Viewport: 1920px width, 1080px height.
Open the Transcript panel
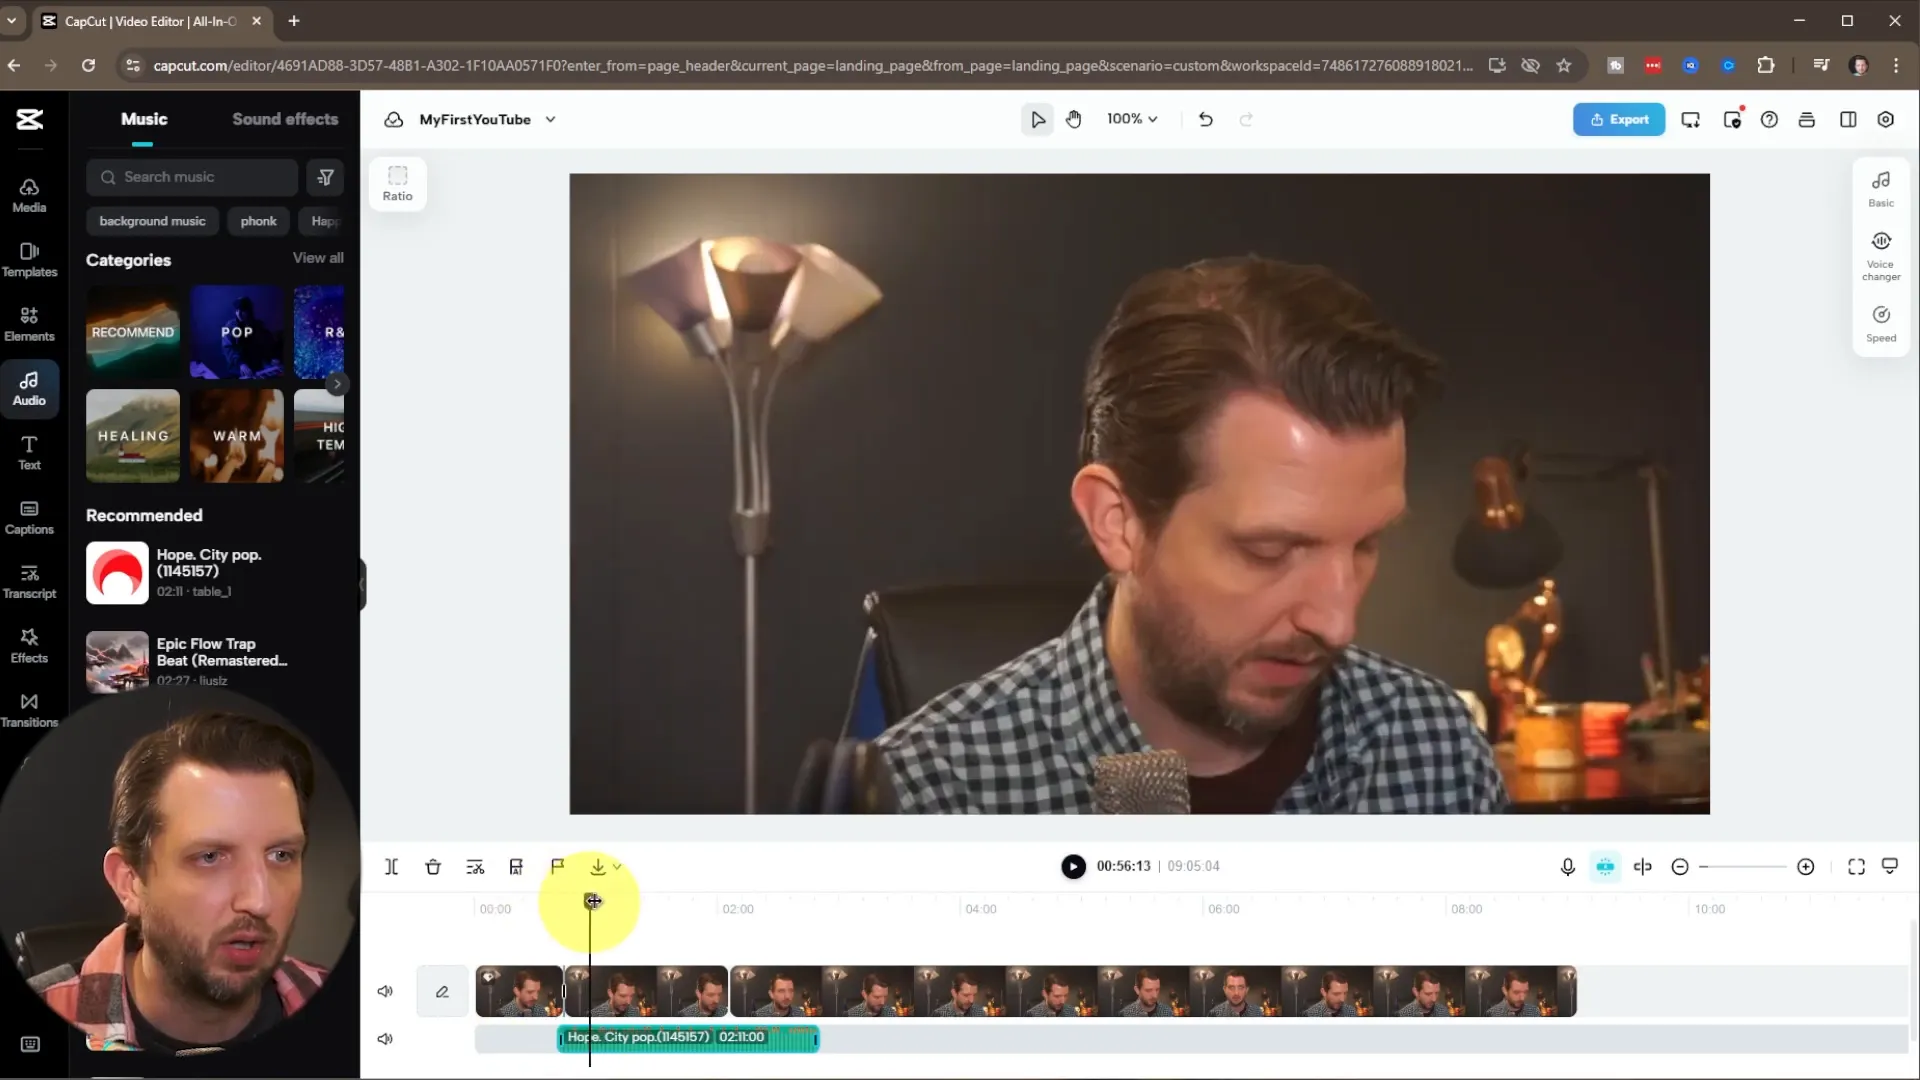pyautogui.click(x=29, y=581)
